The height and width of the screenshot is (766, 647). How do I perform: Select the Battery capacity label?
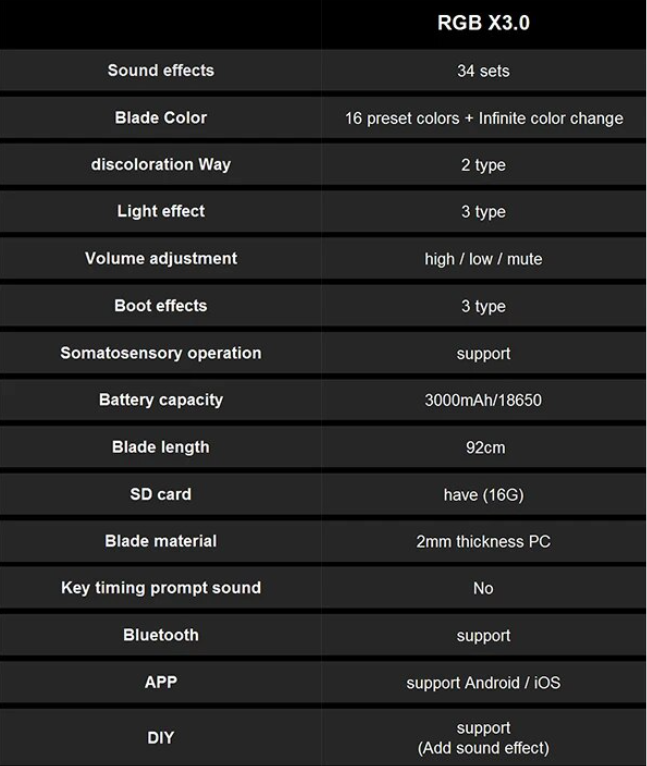coord(161,399)
